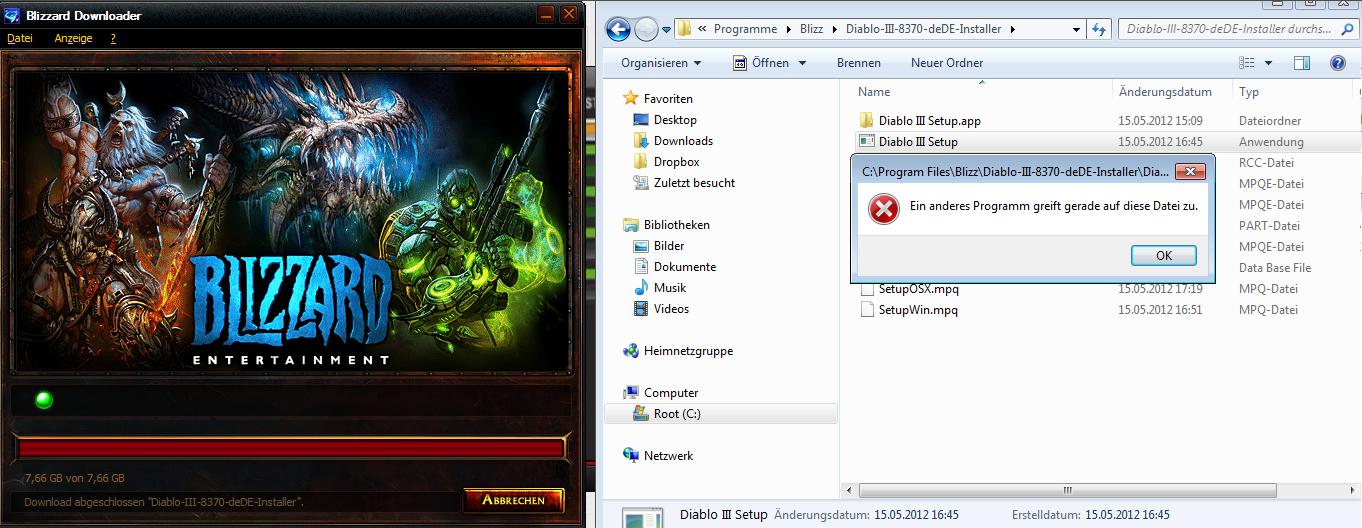Click Brennen in the Explorer toolbar

pos(859,63)
